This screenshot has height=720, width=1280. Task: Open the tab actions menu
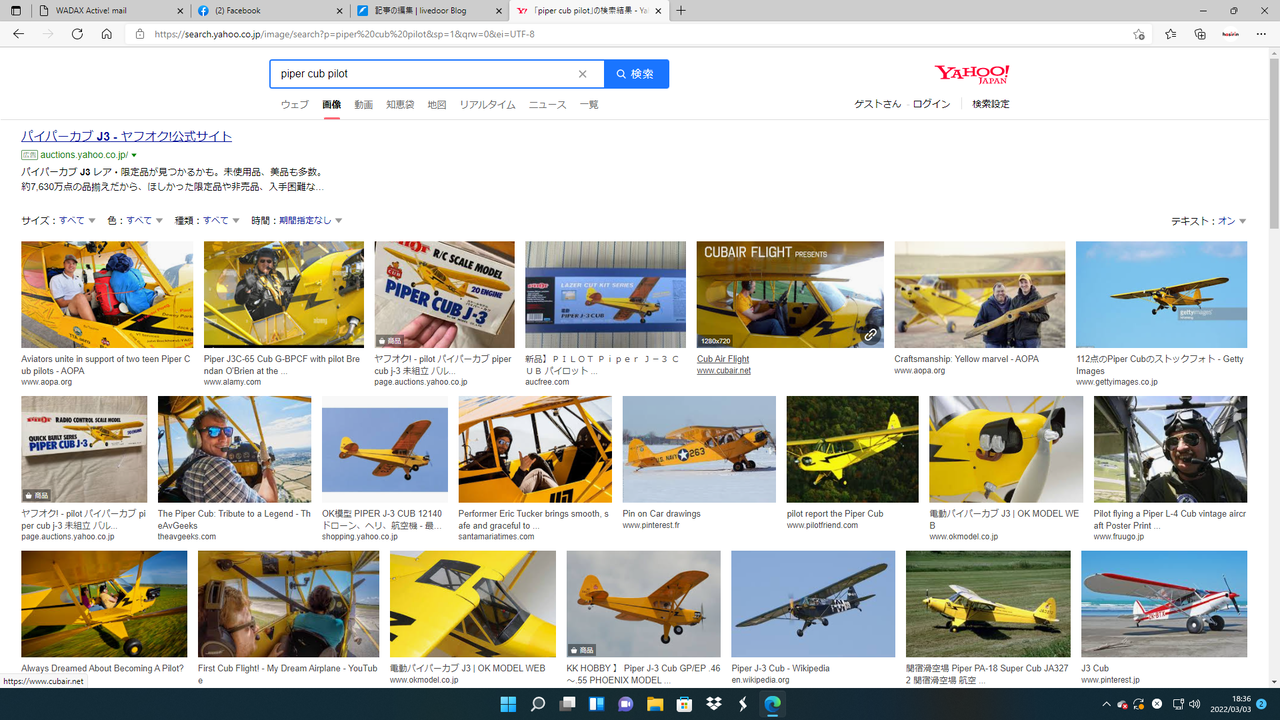(x=16, y=11)
